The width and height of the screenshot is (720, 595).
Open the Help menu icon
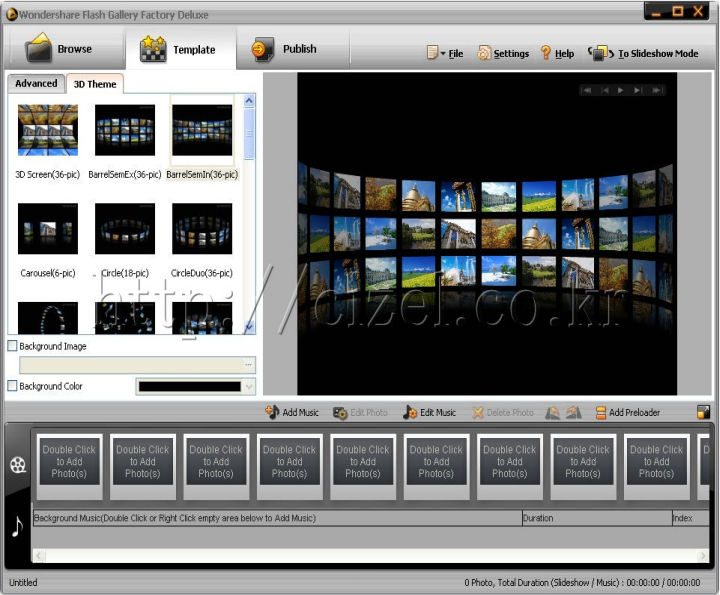(x=546, y=53)
